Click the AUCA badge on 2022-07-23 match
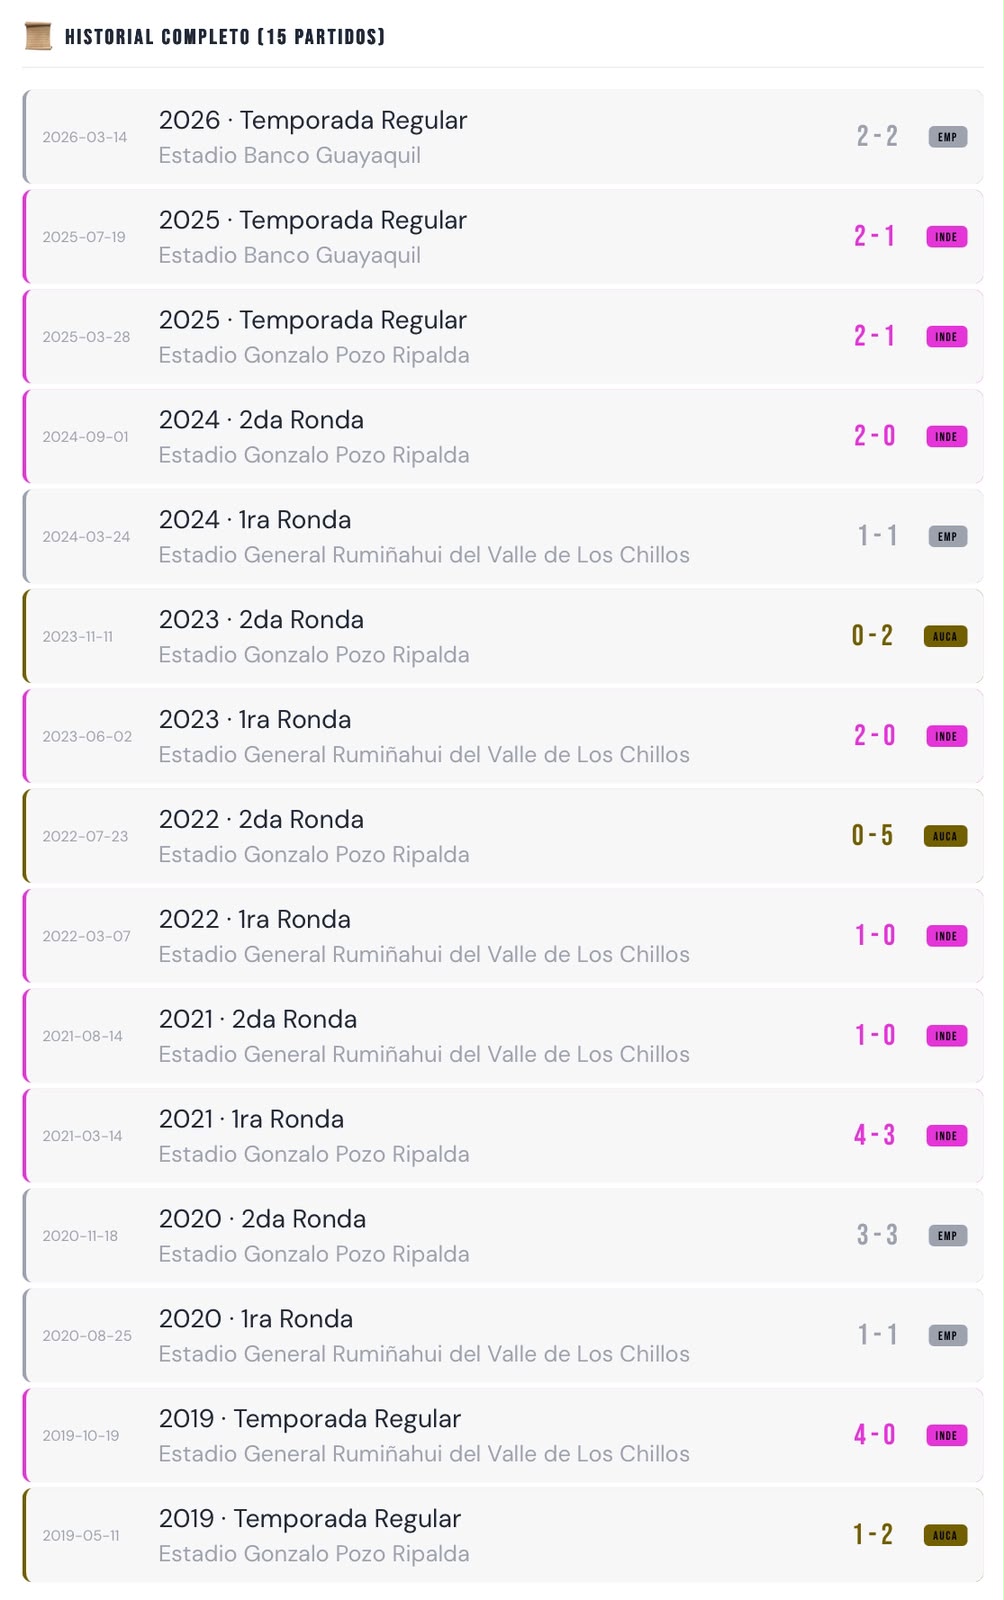The image size is (1004, 1600). (945, 836)
